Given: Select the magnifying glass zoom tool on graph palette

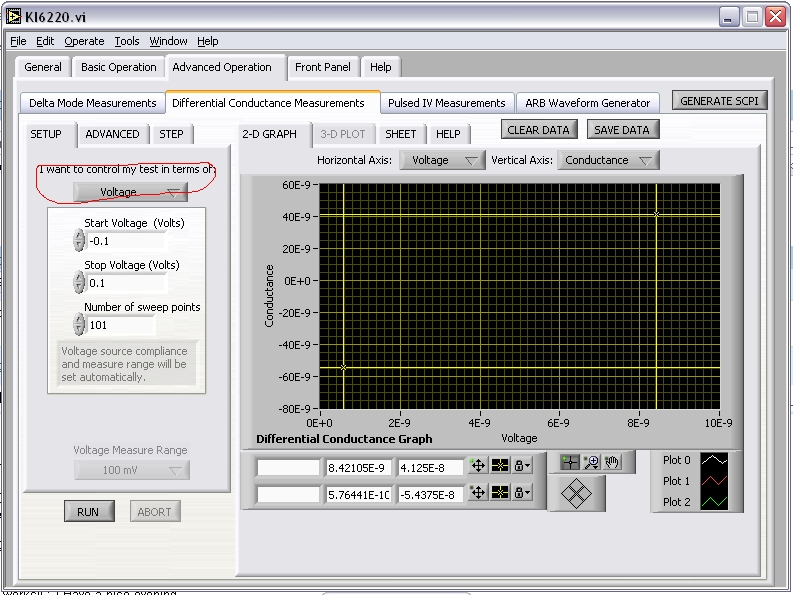Looking at the screenshot, I should pos(589,461).
